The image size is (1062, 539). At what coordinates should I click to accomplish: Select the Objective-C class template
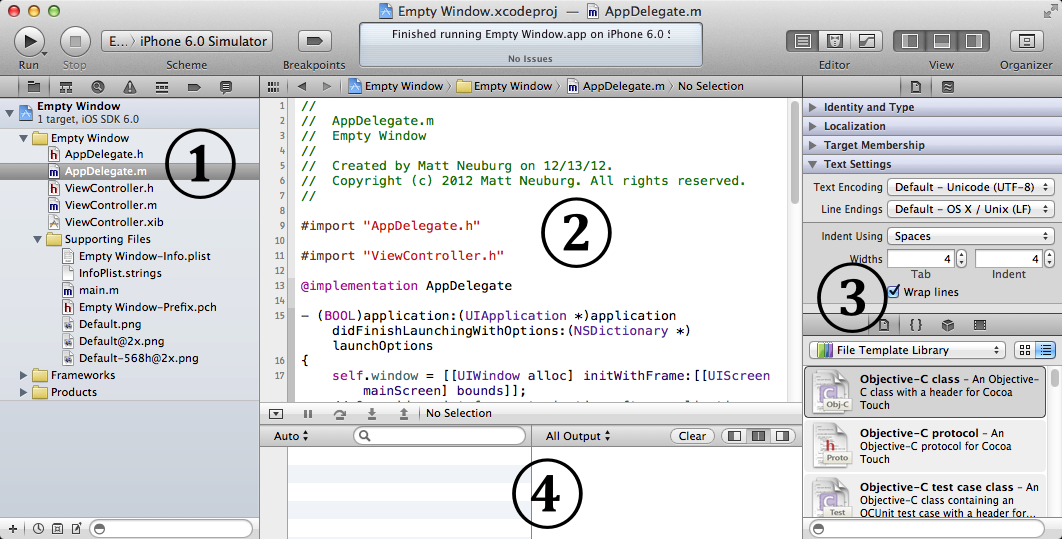925,392
